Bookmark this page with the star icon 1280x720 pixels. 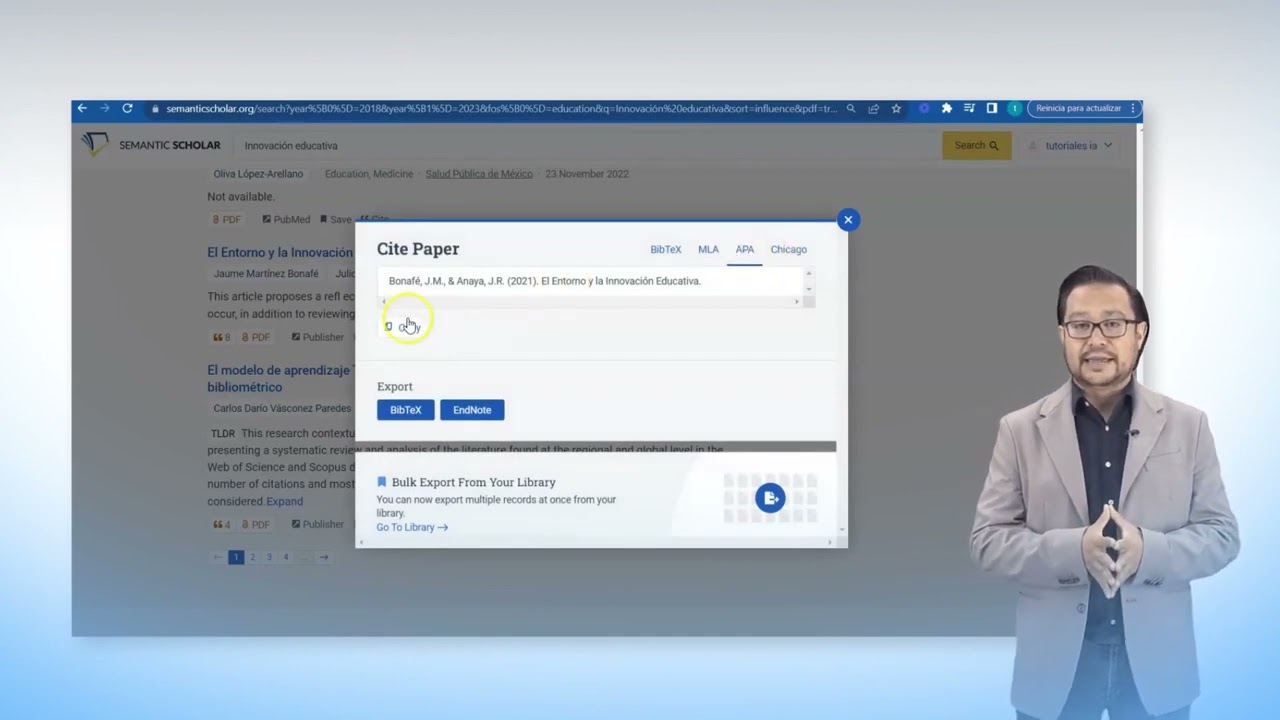point(896,108)
